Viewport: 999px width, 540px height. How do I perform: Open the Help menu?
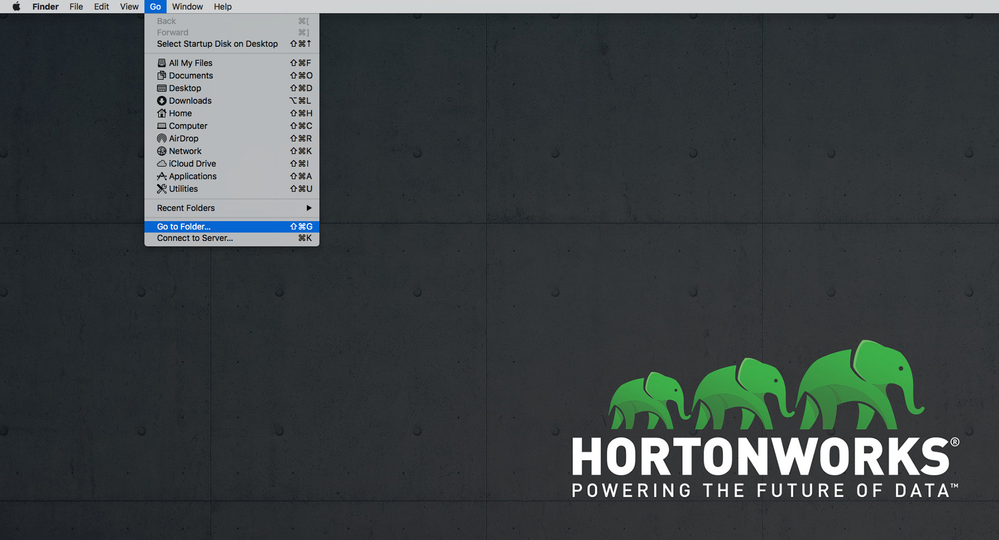point(223,6)
